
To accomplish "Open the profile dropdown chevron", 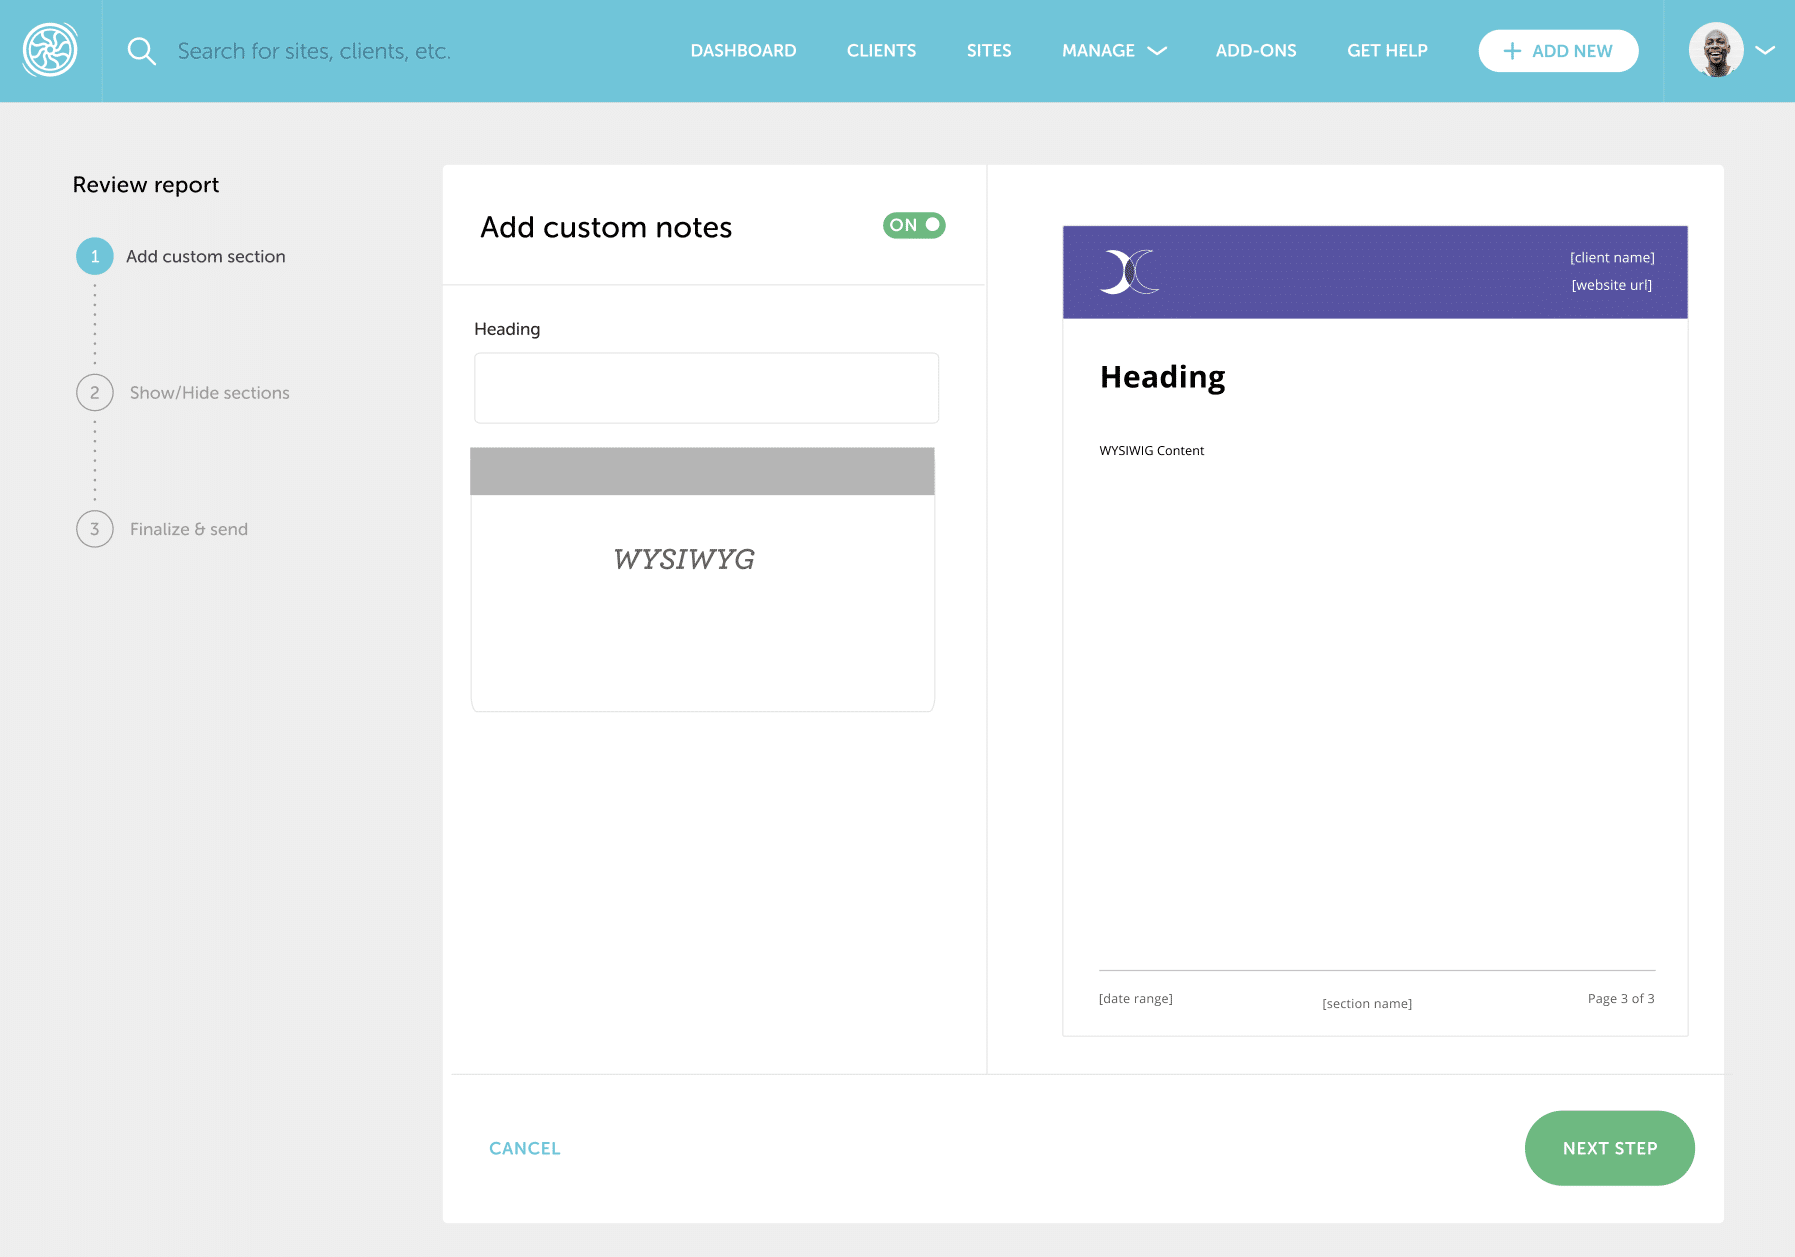I will click(1765, 50).
